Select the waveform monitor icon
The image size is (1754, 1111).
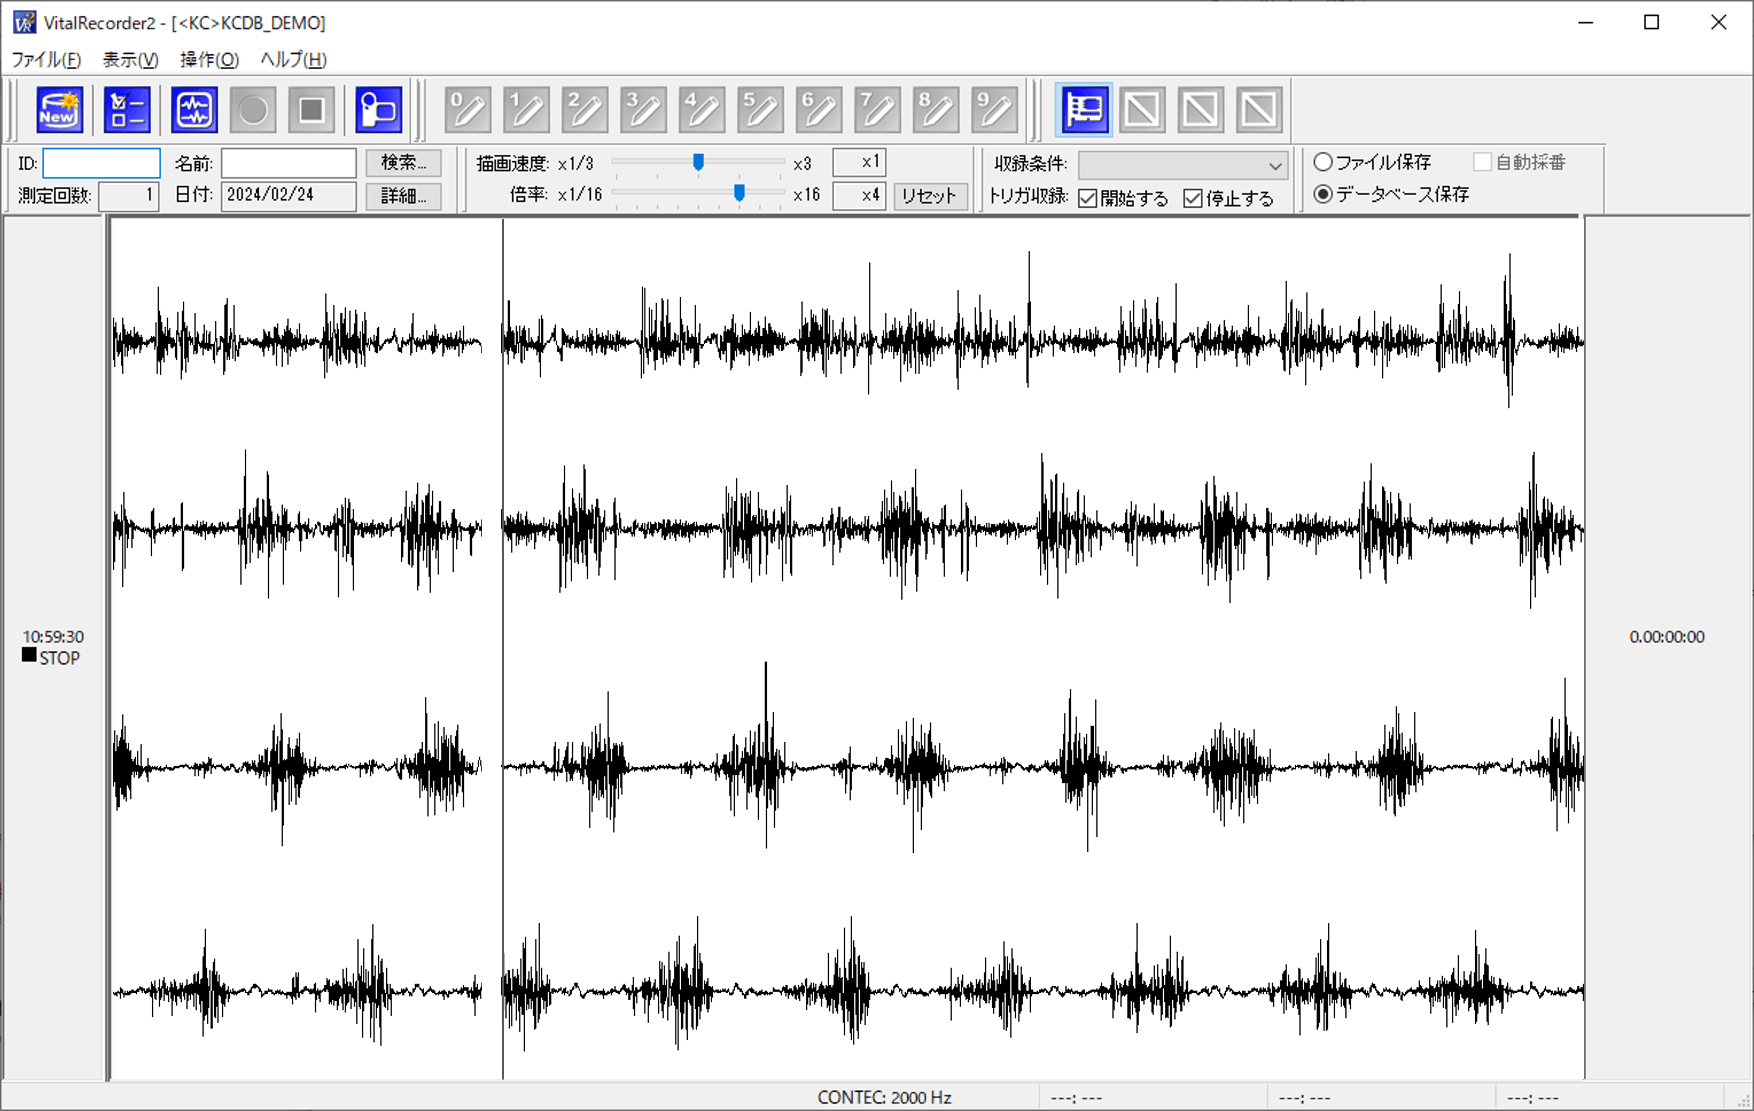coord(194,109)
